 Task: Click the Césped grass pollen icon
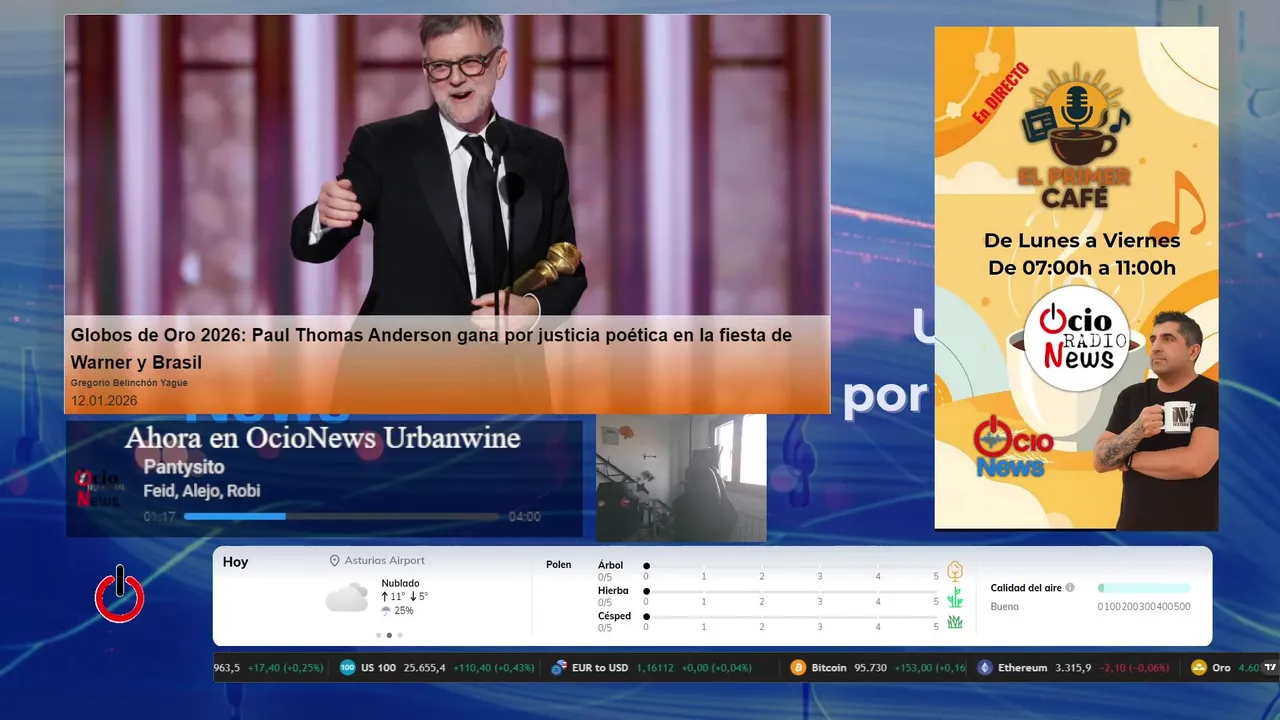pyautogui.click(x=955, y=622)
